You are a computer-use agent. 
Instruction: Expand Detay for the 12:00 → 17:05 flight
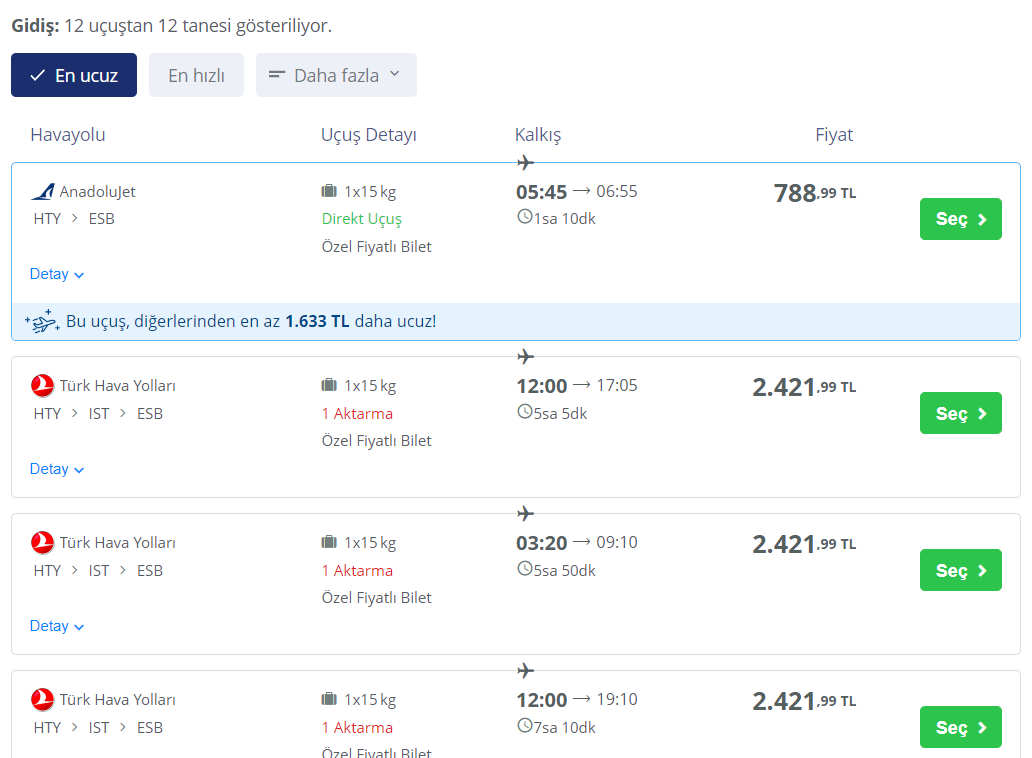click(x=57, y=469)
